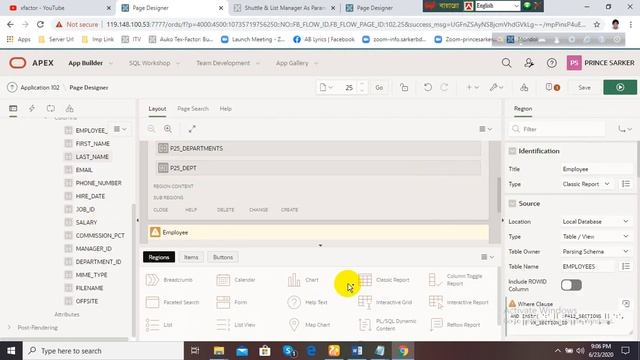
Task: Save the page
Action: click(x=584, y=87)
